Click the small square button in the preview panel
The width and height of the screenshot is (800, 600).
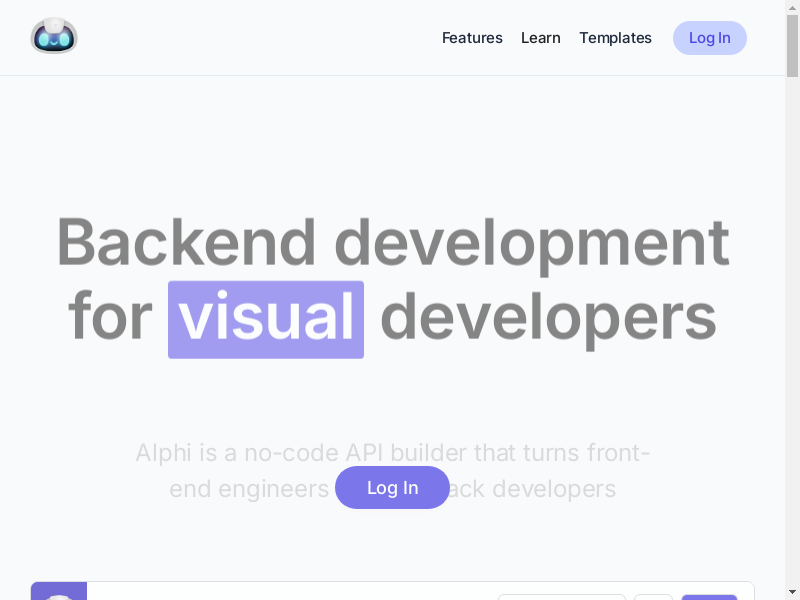(653, 596)
